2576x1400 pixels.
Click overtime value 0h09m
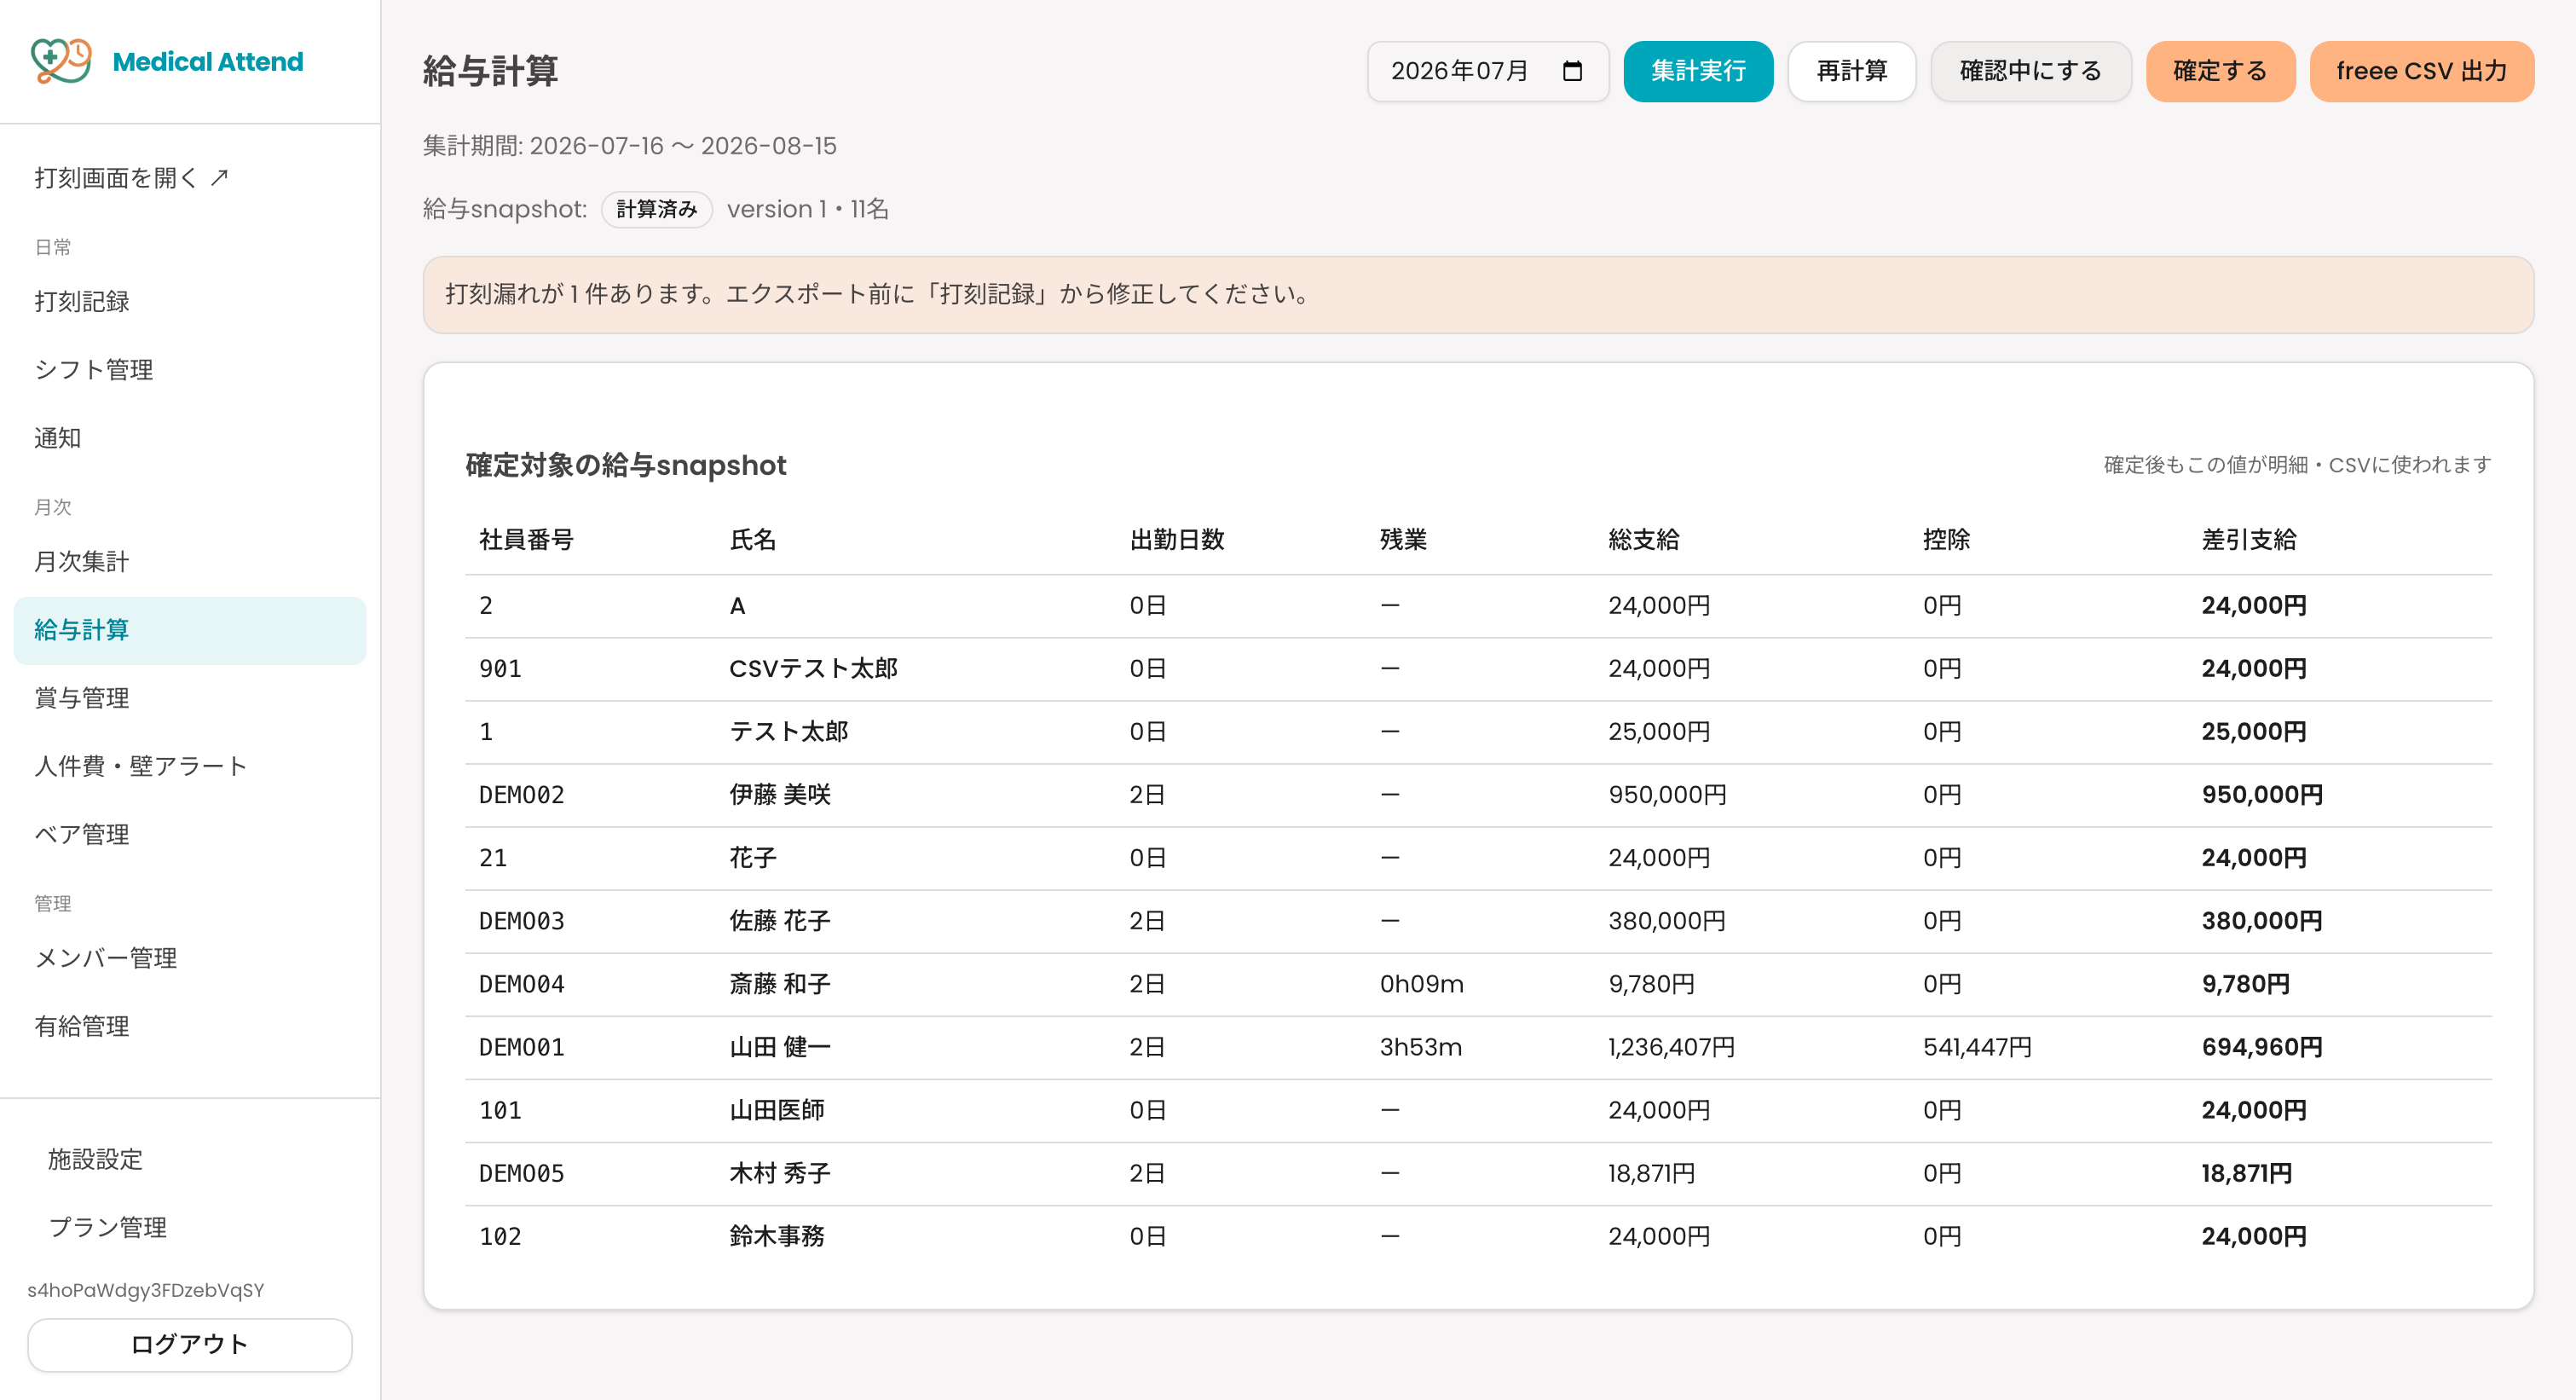1421,984
